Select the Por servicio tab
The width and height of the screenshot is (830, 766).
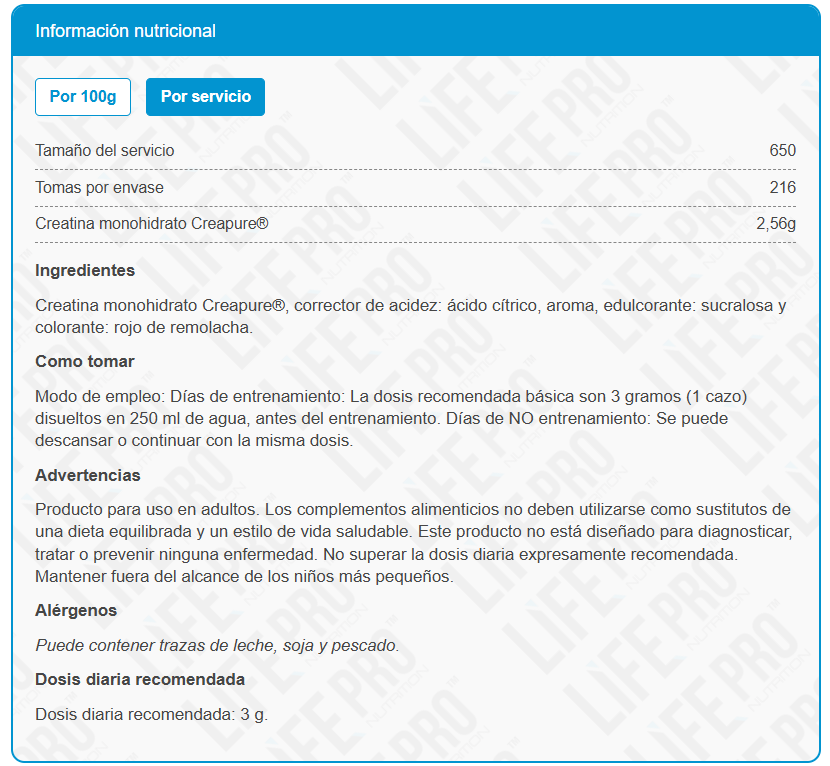tap(205, 97)
